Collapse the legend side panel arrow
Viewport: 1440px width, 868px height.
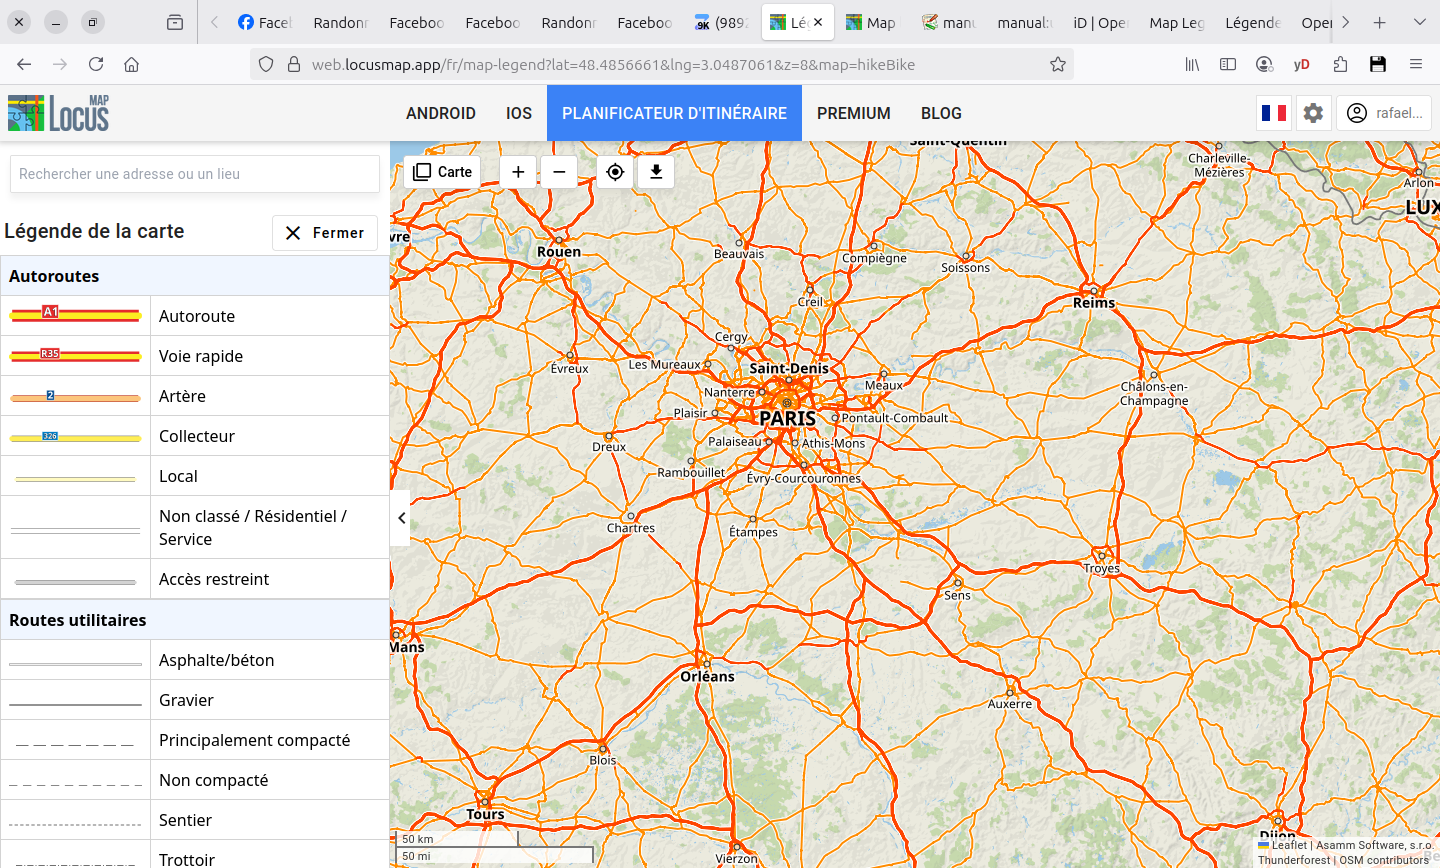click(x=401, y=518)
